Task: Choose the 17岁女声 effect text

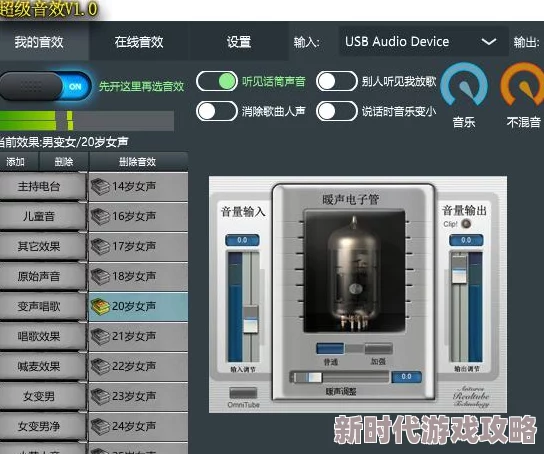Action: (x=134, y=247)
